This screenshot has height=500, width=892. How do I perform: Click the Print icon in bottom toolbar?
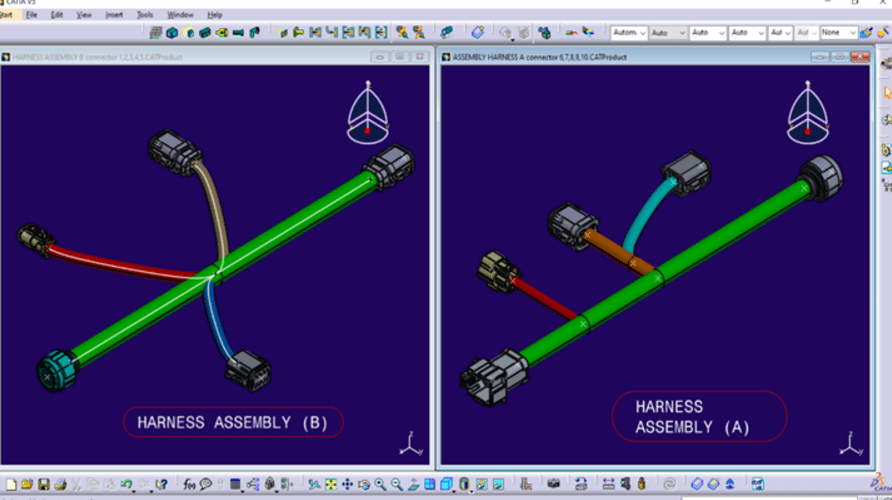[60, 485]
